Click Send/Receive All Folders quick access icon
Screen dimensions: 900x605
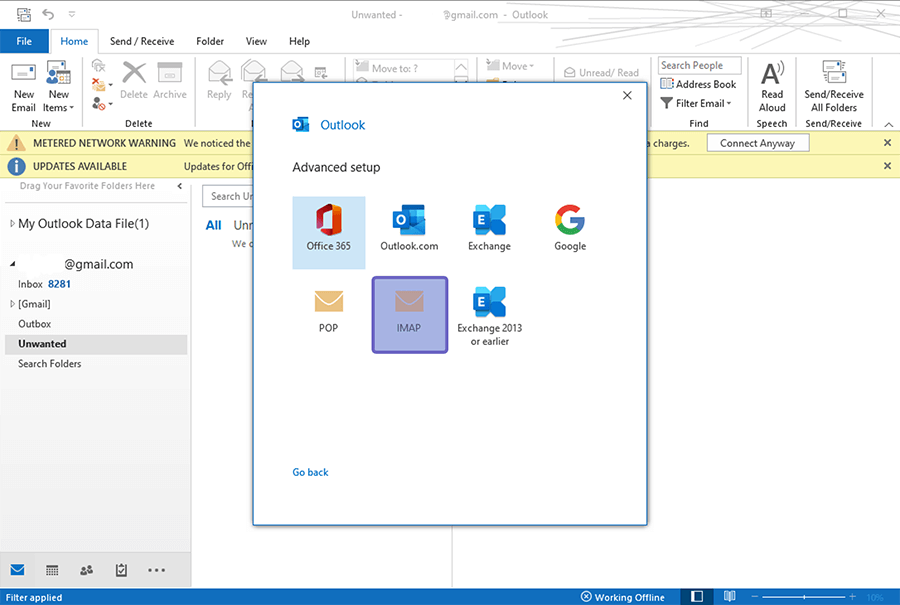(x=24, y=14)
